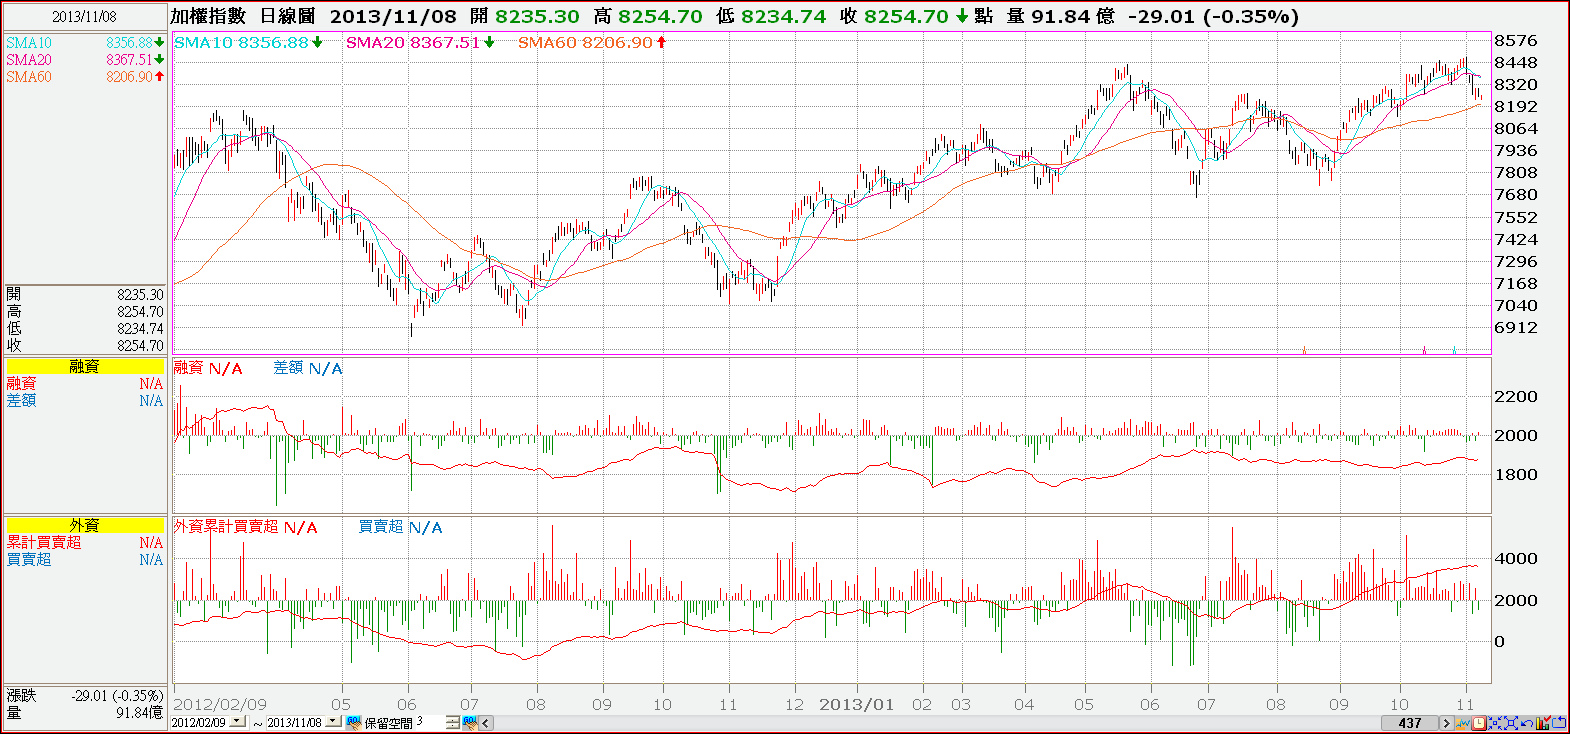1570x734 pixels.
Task: Click the orange chart overlay icon
Action: pyautogui.click(x=1463, y=723)
